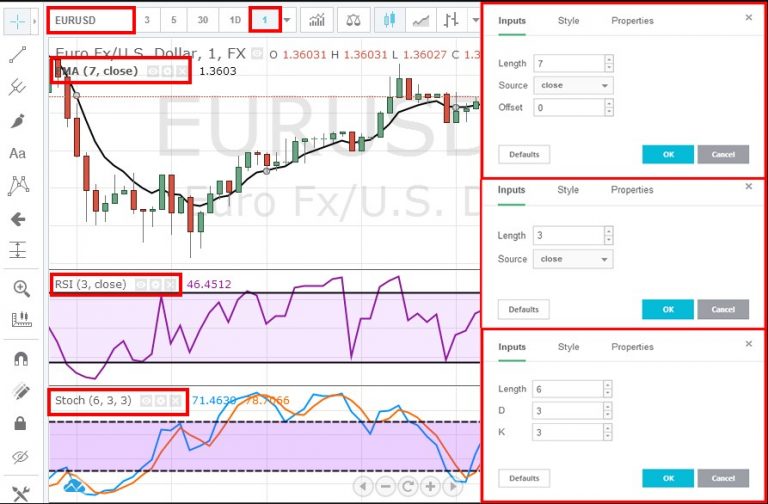Cancel the RSI settings dialog
Viewport: 768px width, 504px height.
pyautogui.click(x=723, y=310)
